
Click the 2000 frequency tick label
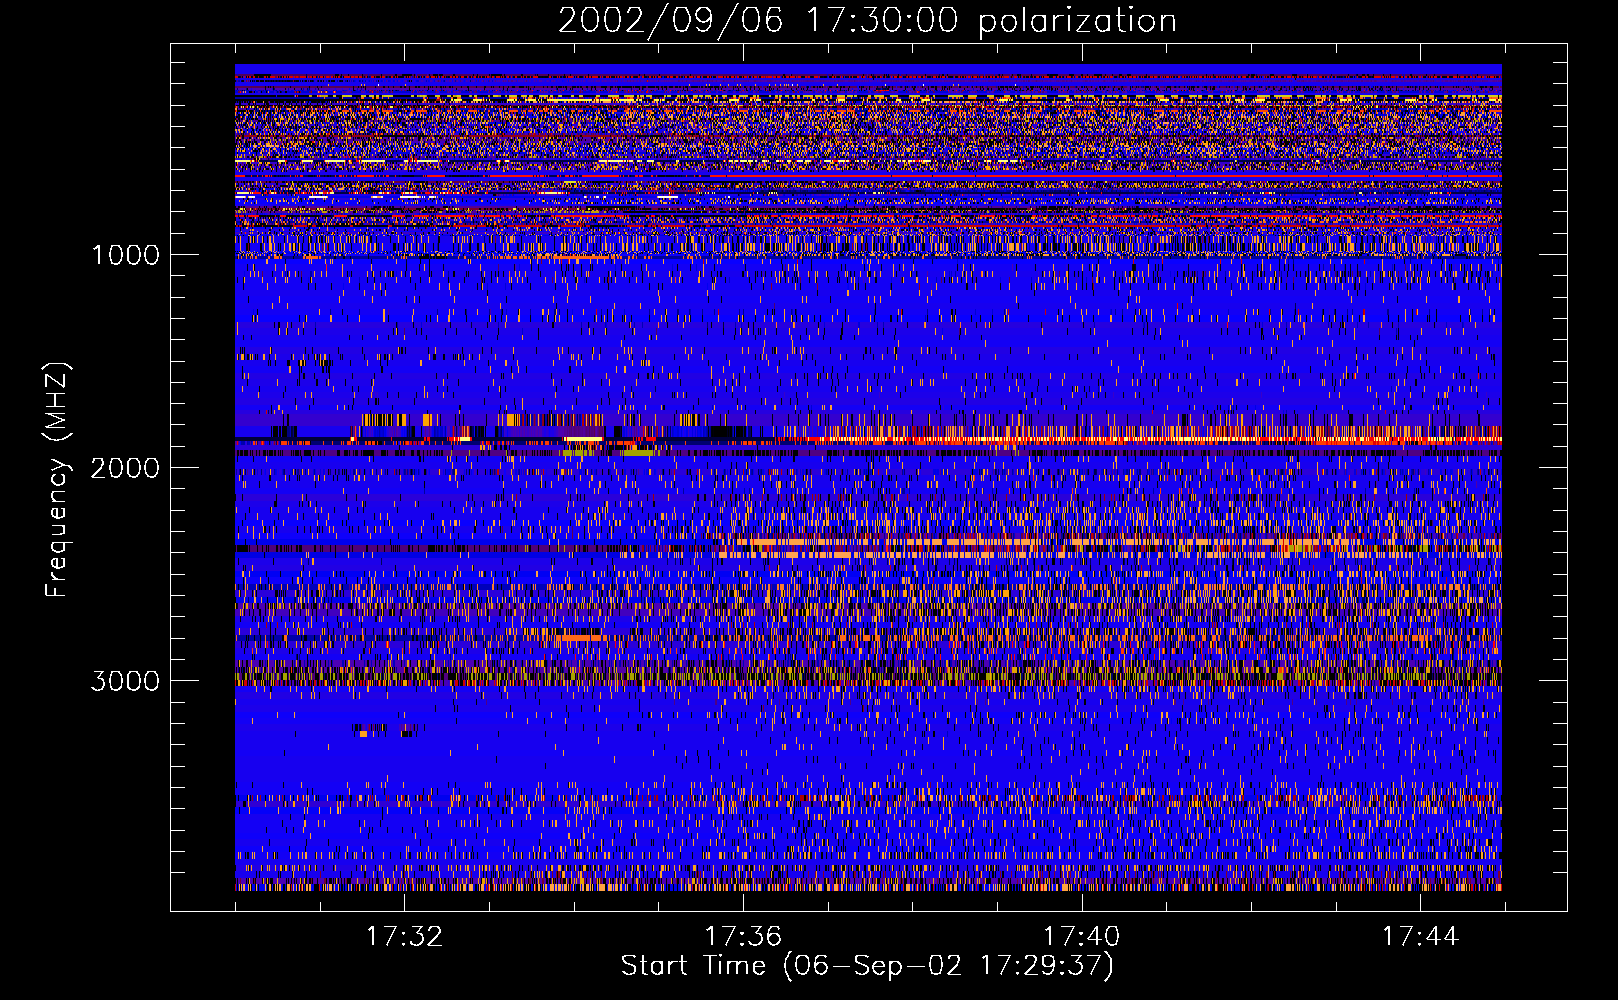pyautogui.click(x=125, y=468)
